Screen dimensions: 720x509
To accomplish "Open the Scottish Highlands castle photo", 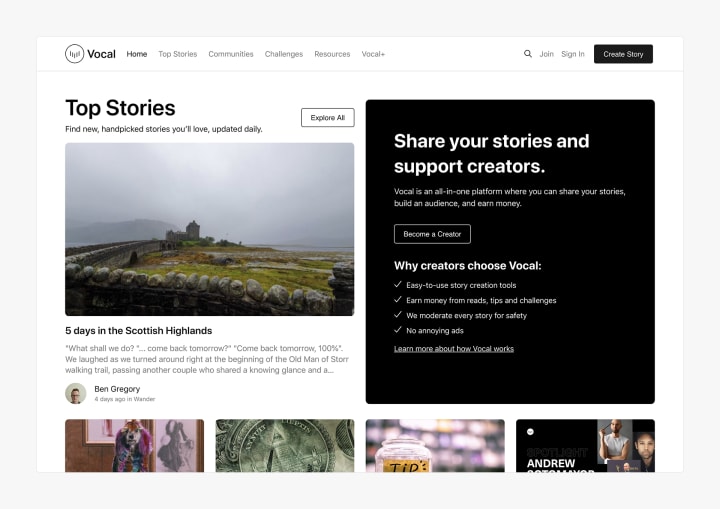I will coord(209,229).
